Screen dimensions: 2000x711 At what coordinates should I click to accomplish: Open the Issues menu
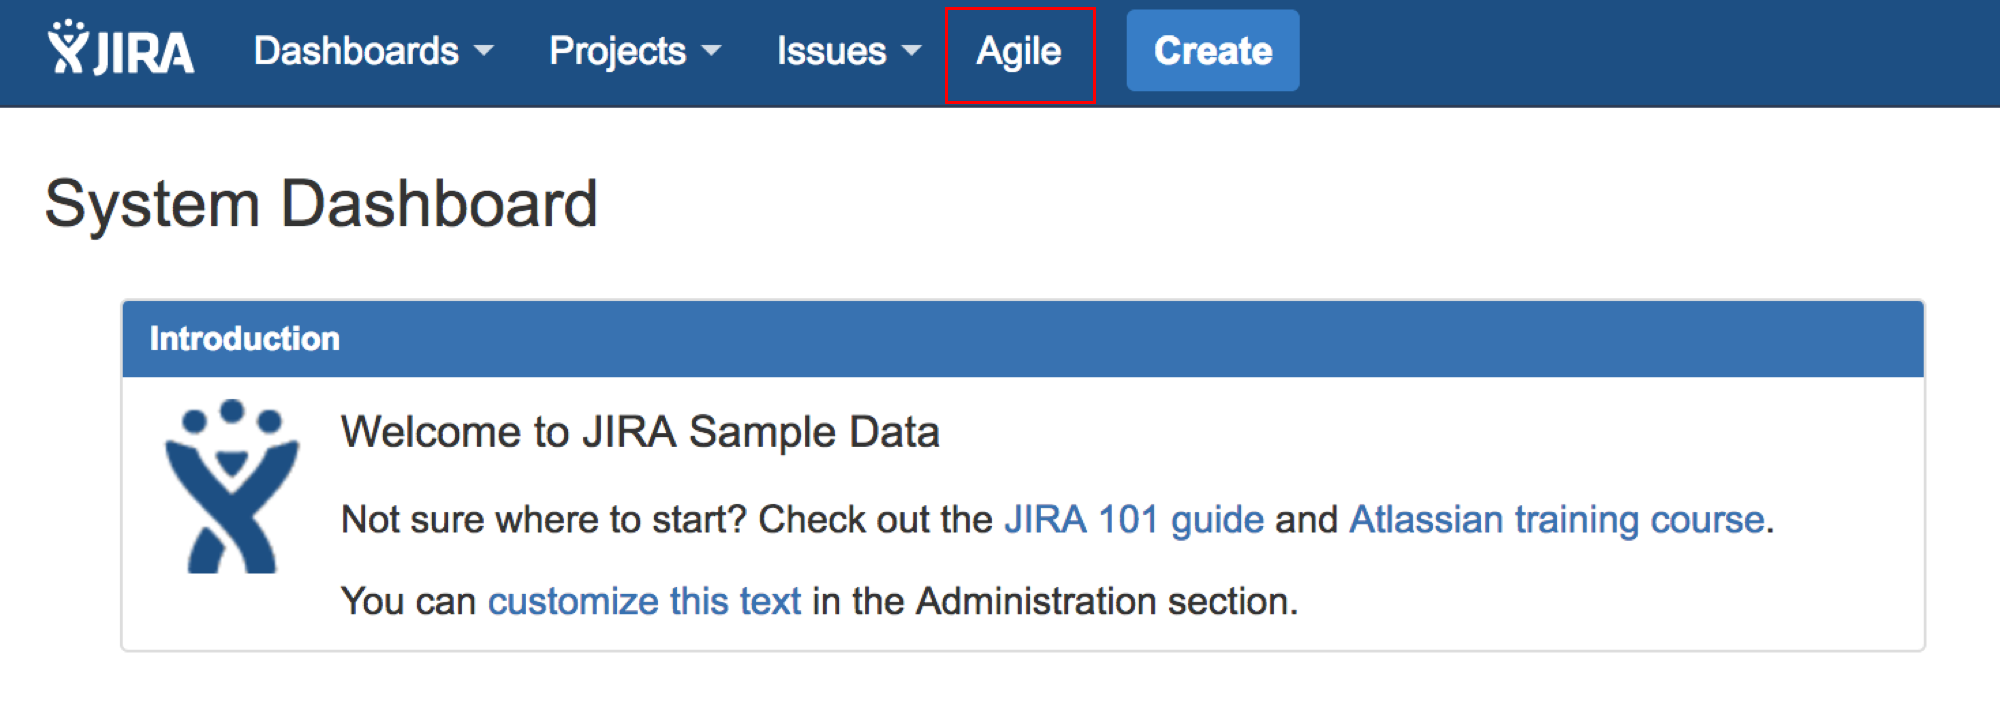coord(831,51)
